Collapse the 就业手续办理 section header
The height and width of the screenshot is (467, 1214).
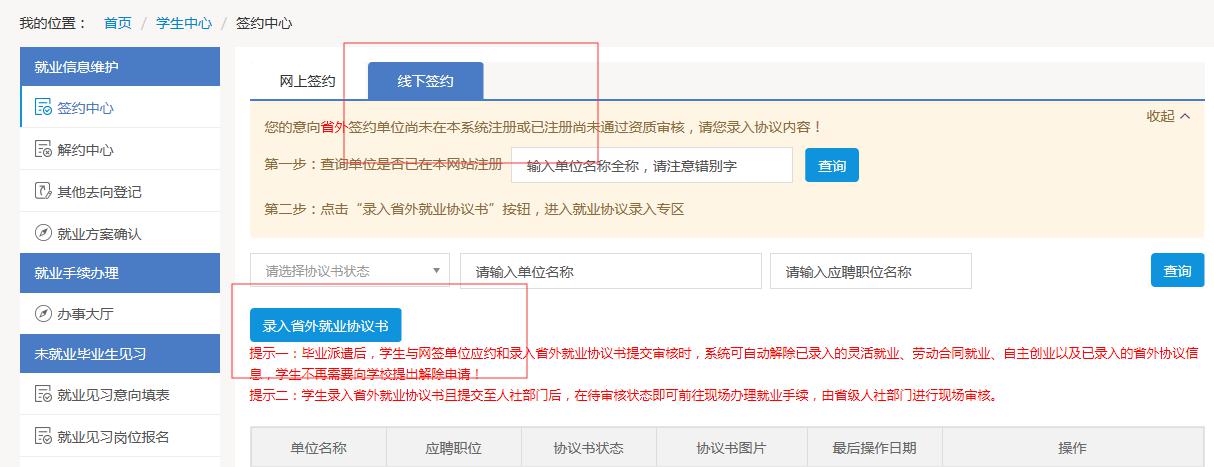(120, 273)
